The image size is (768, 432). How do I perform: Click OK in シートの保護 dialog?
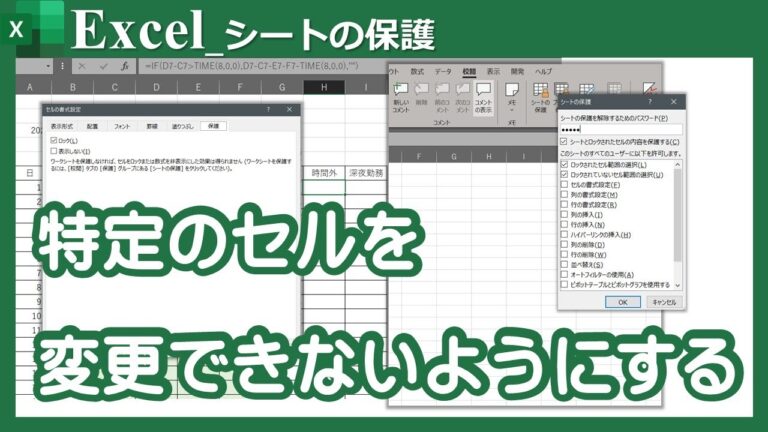click(623, 302)
